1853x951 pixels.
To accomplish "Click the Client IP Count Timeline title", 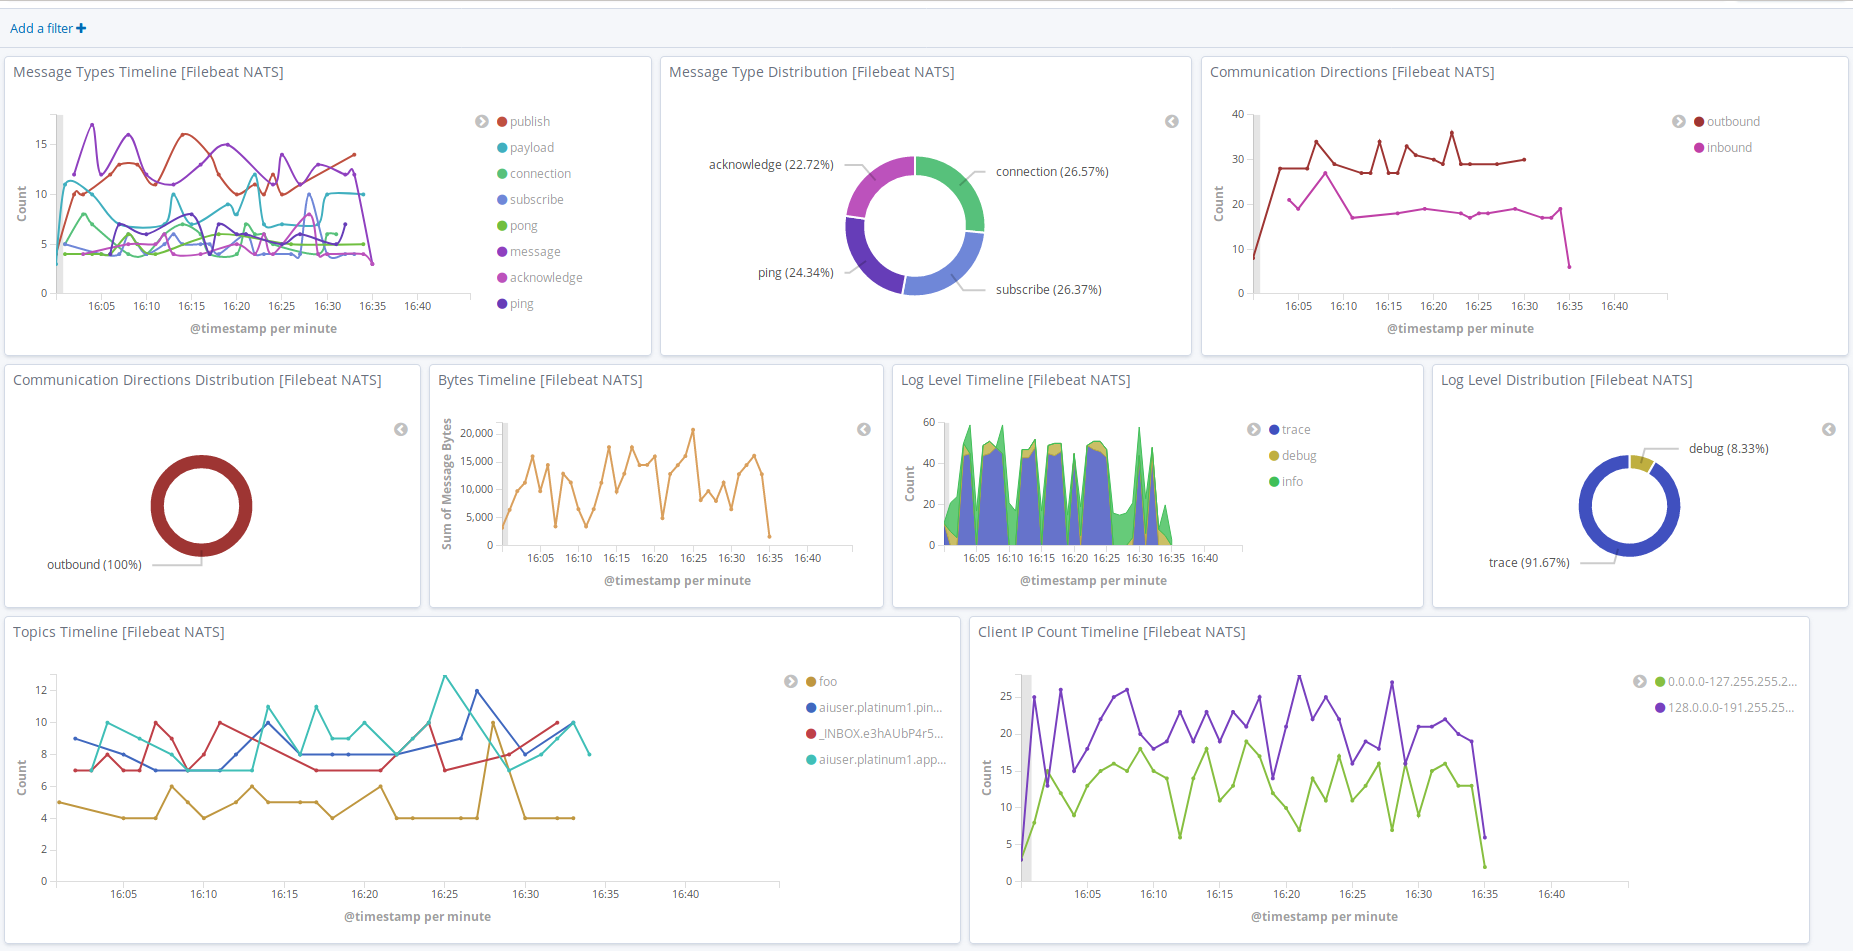I will (1112, 632).
